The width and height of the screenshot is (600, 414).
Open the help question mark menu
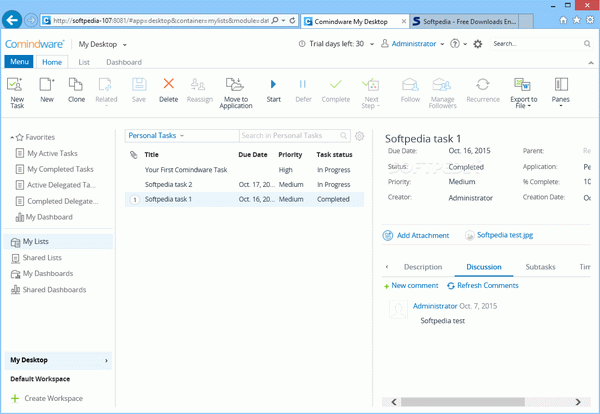click(x=458, y=44)
